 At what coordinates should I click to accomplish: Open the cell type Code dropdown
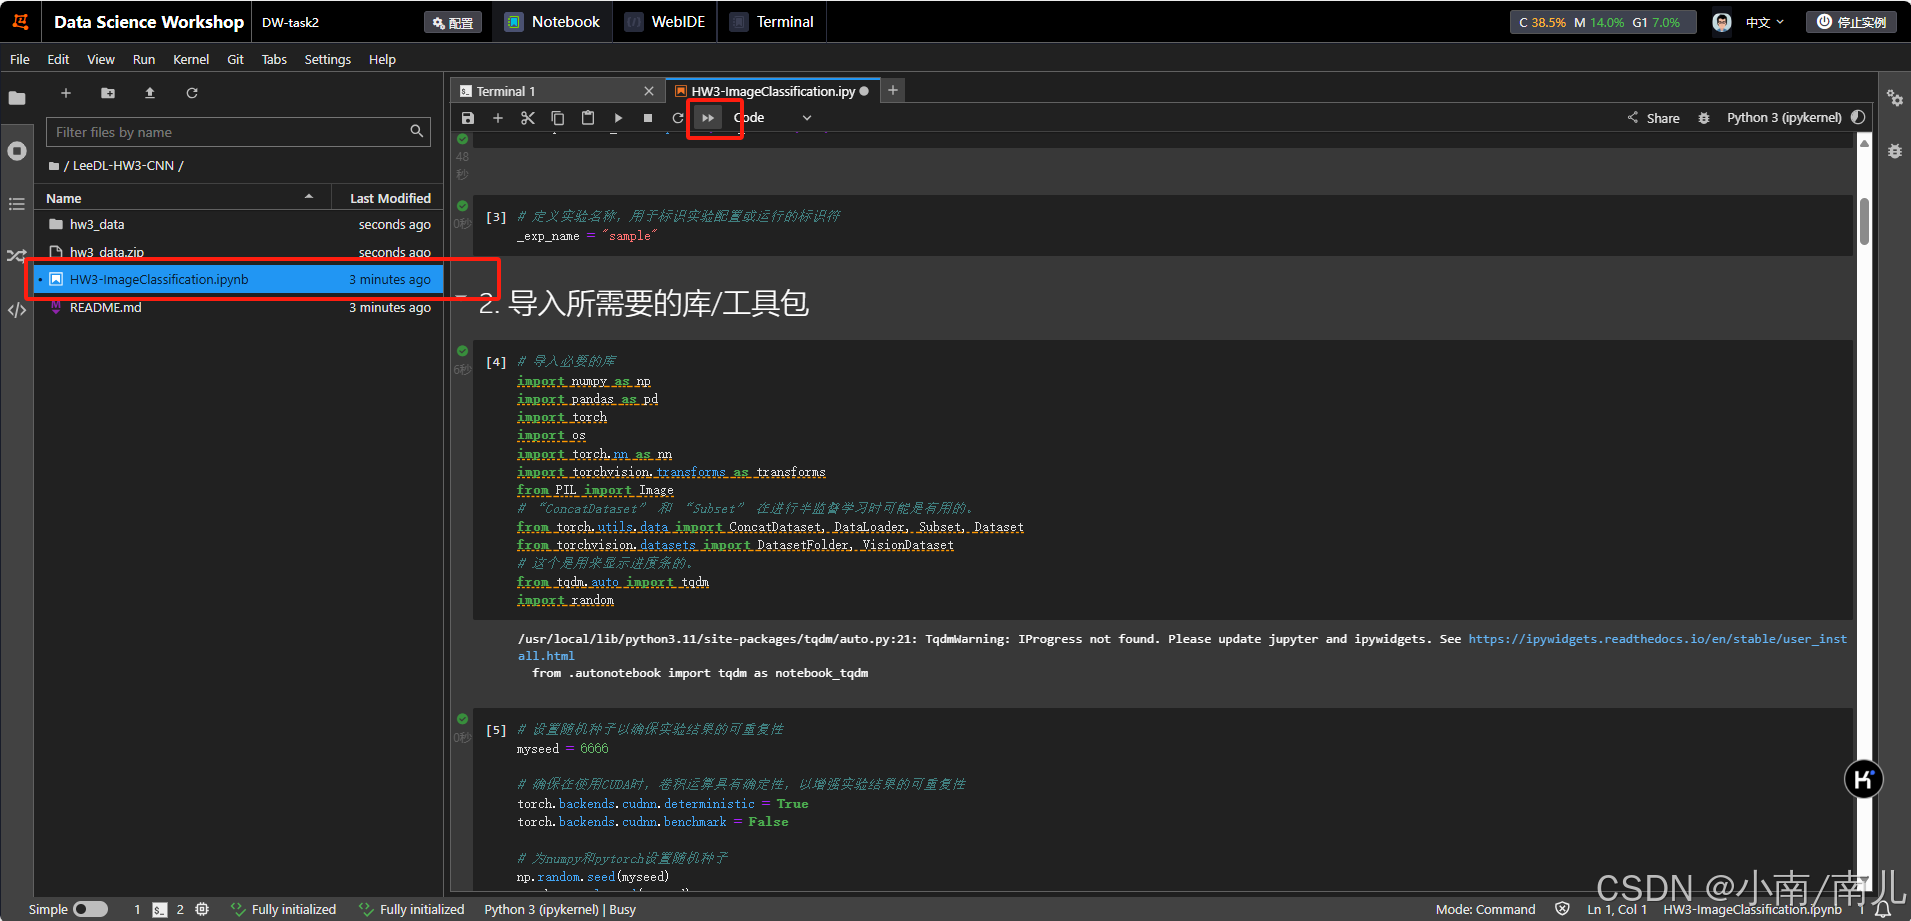(772, 118)
